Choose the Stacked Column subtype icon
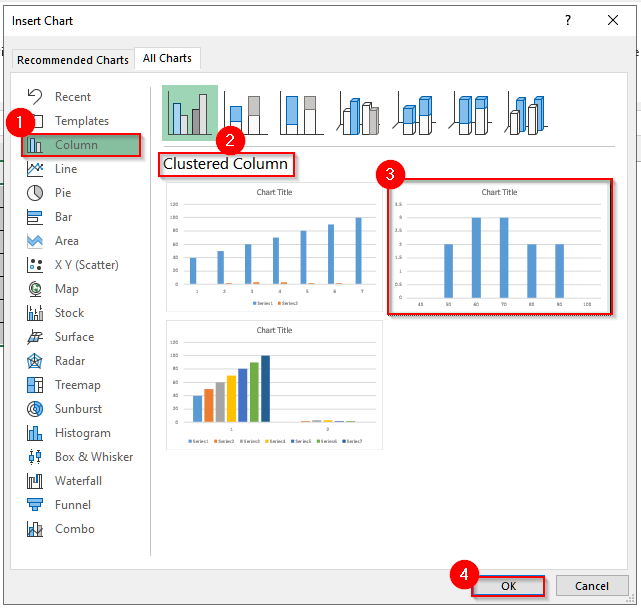 (x=246, y=112)
